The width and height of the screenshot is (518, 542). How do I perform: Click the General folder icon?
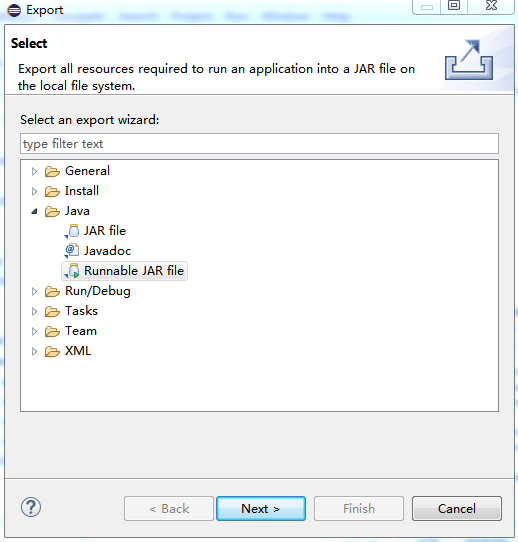[52, 171]
